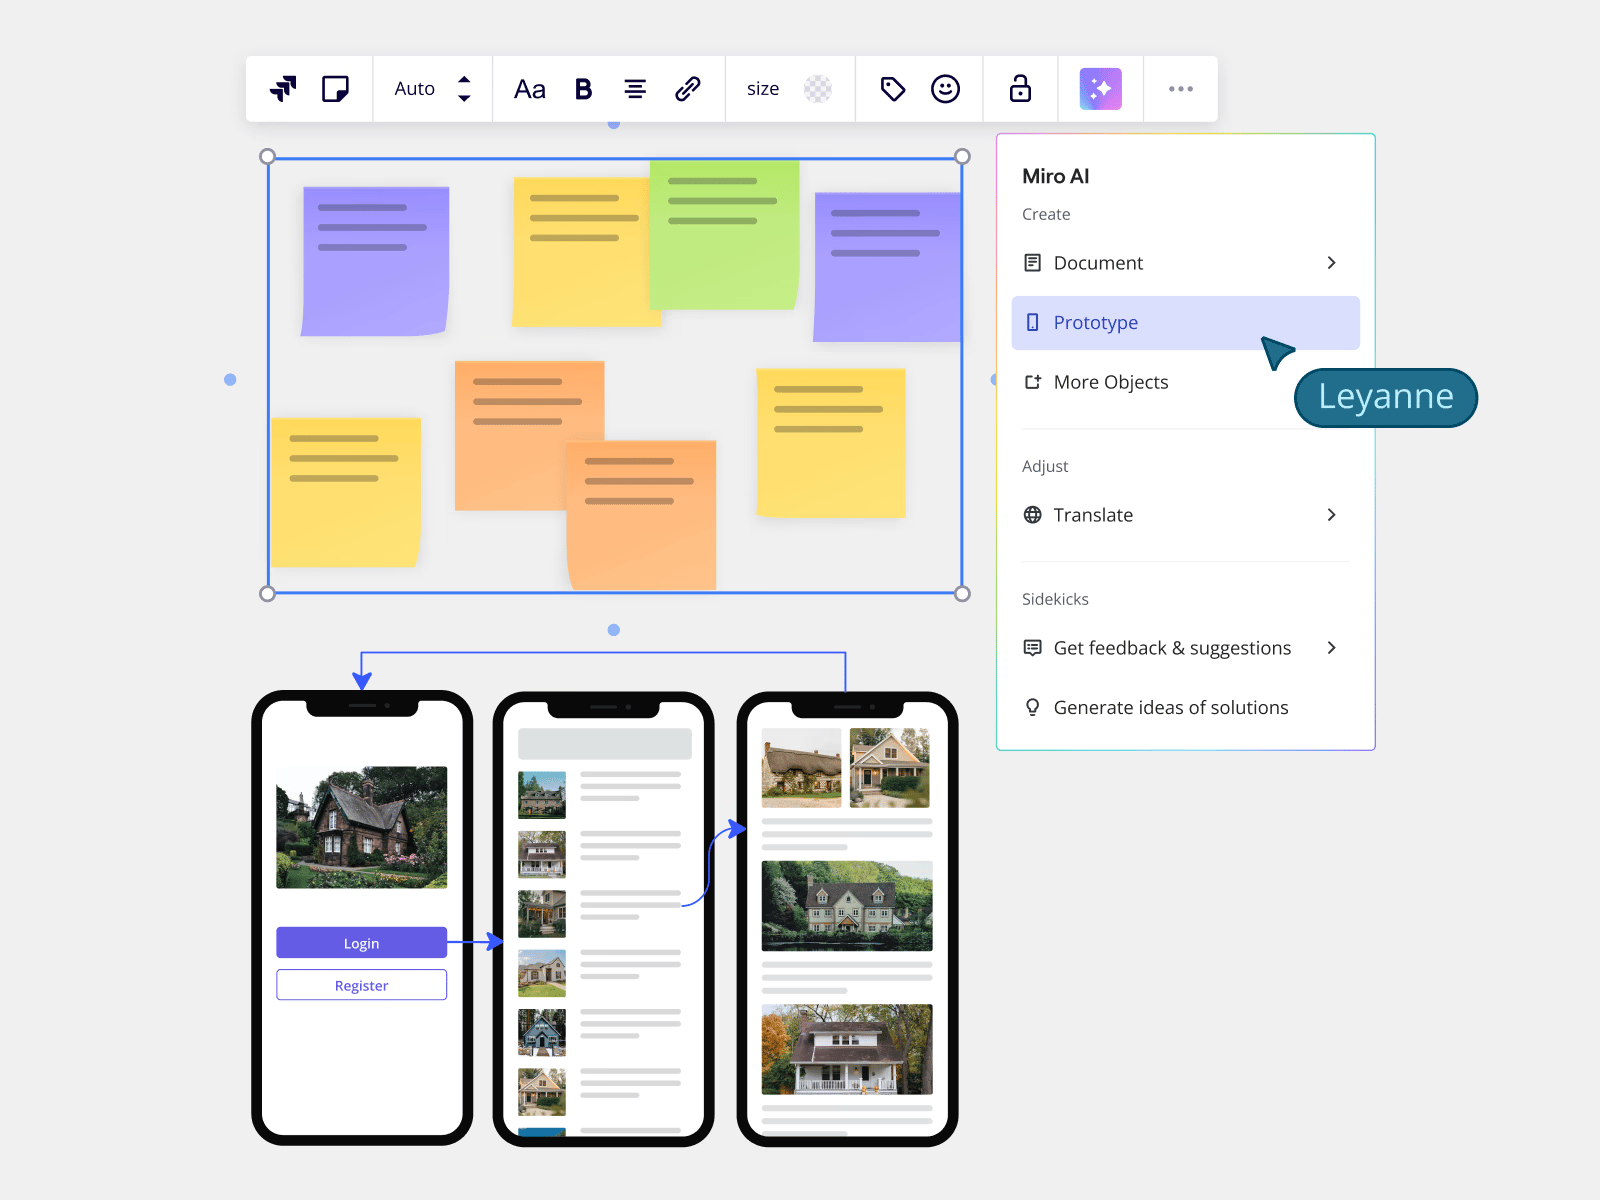Open the transparent color swatch picker
Screen dimensions: 1600x1200
pyautogui.click(x=818, y=89)
